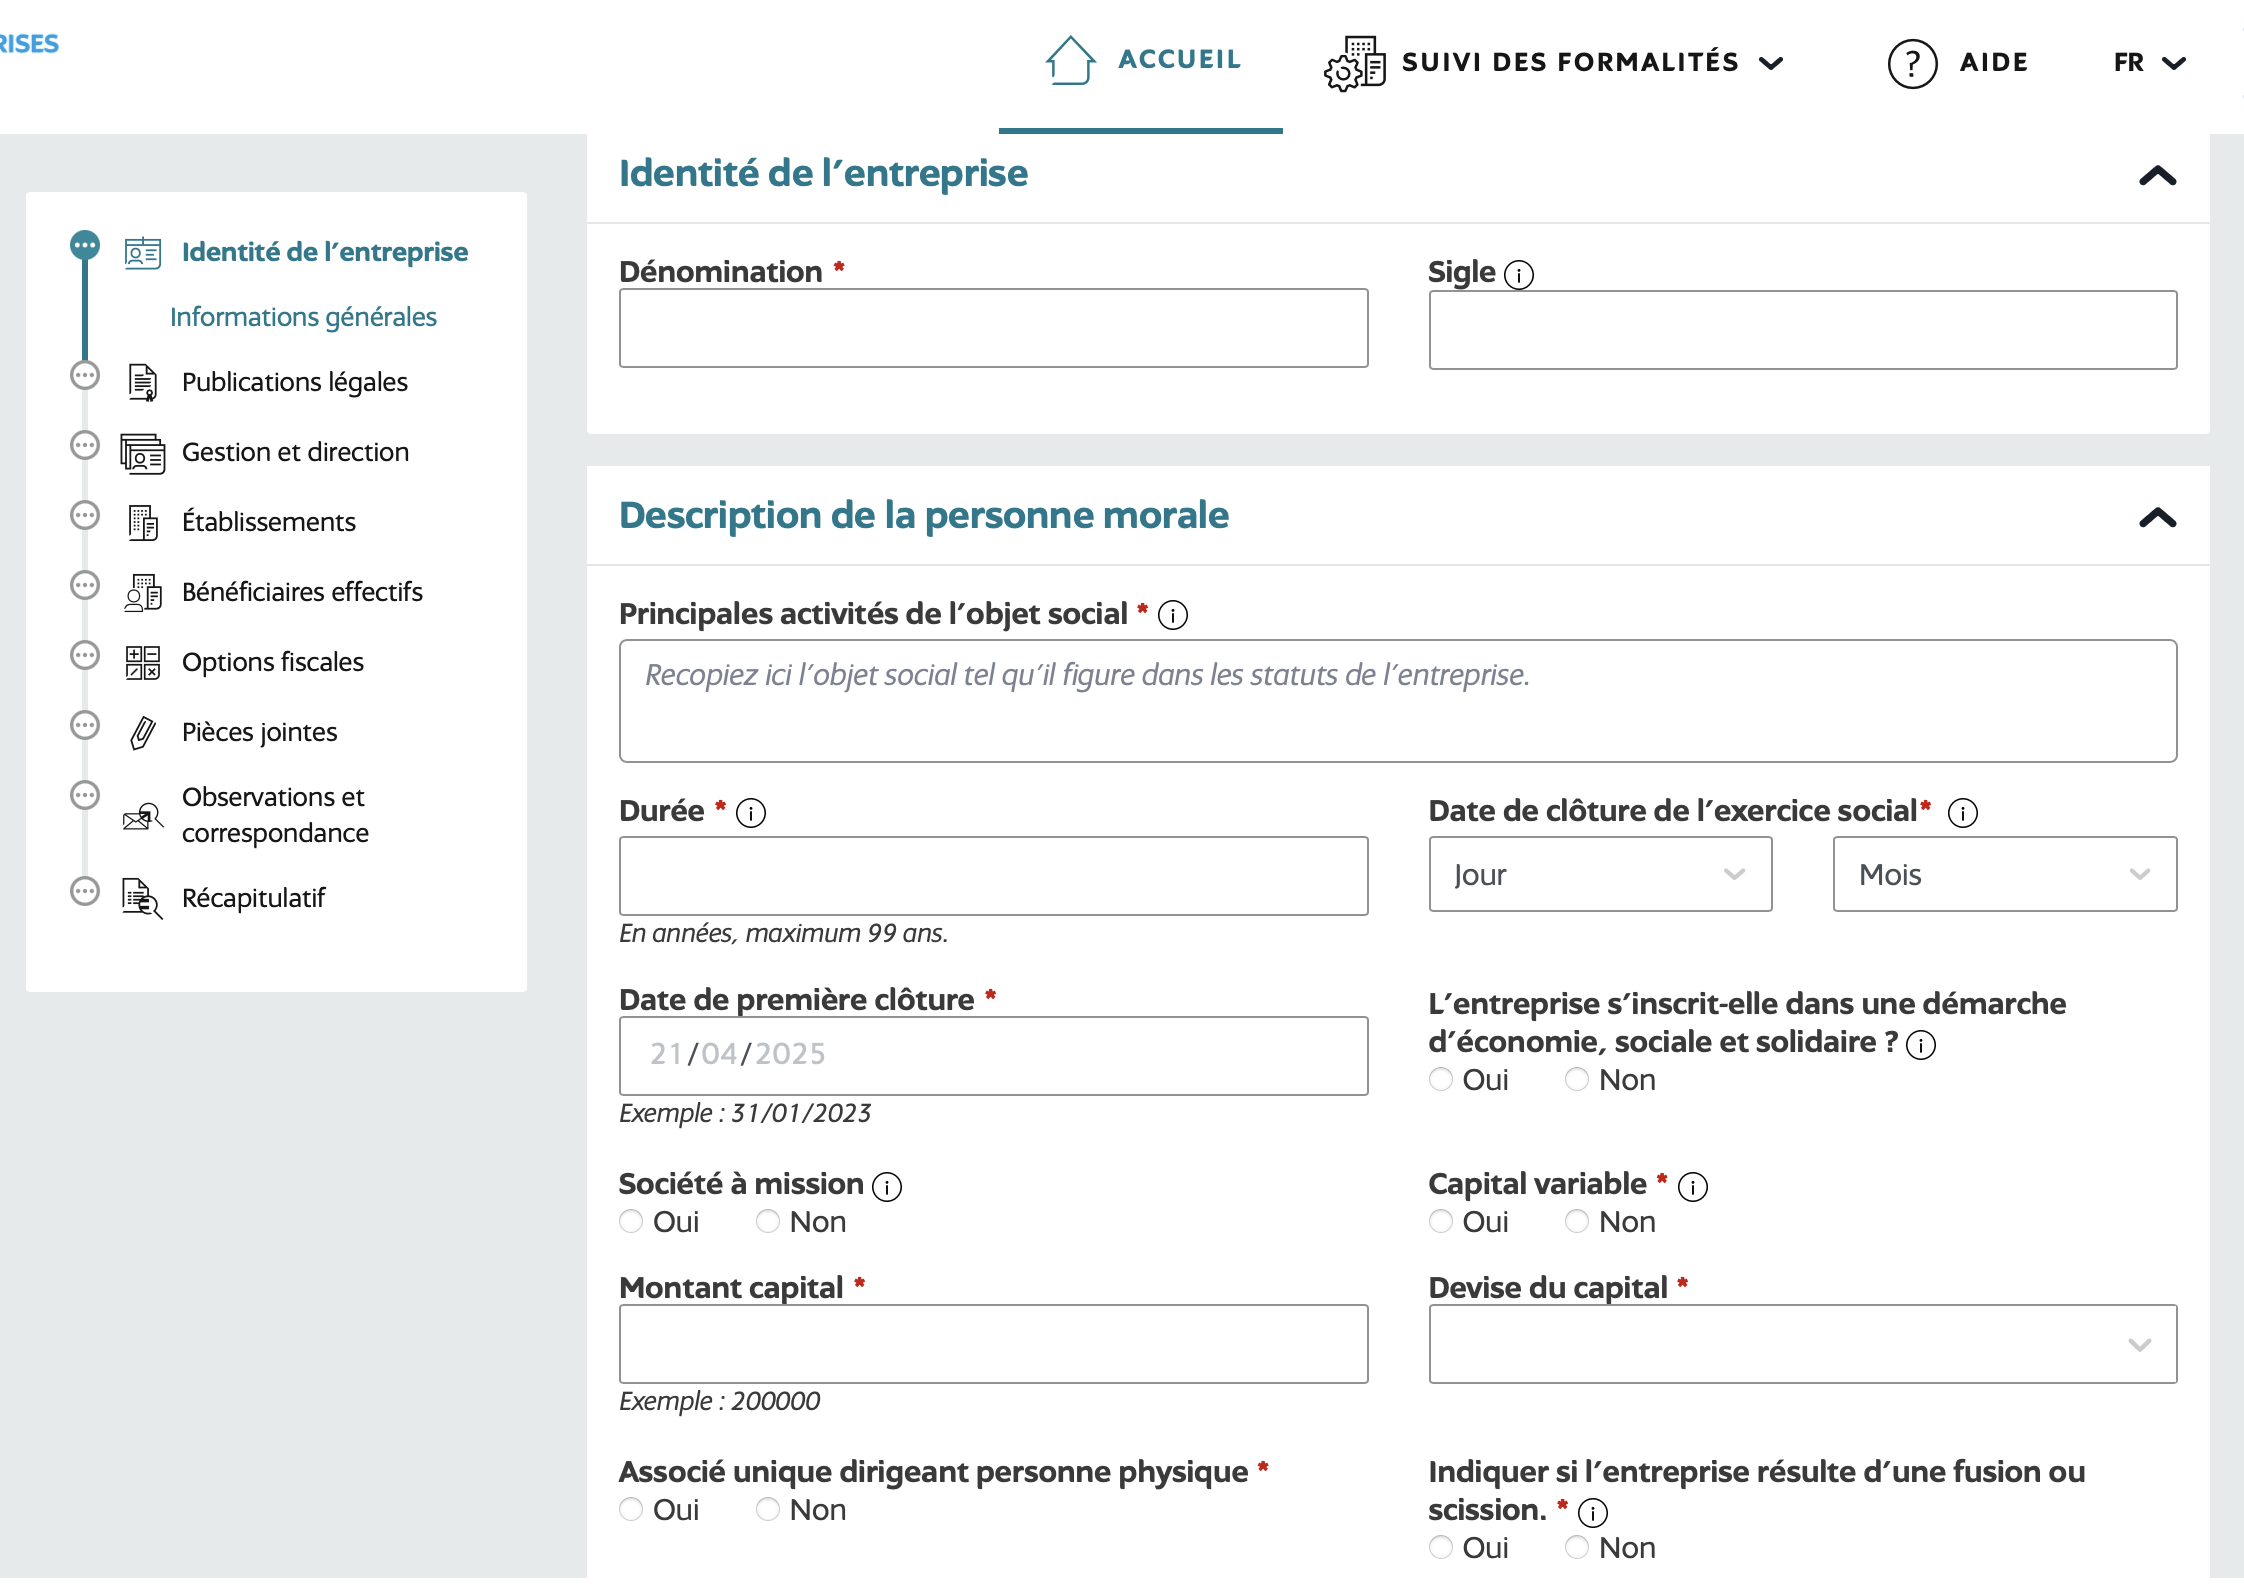Viewport: 2244px width, 1586px height.
Task: Click the Dénomination input field
Action: [993, 329]
